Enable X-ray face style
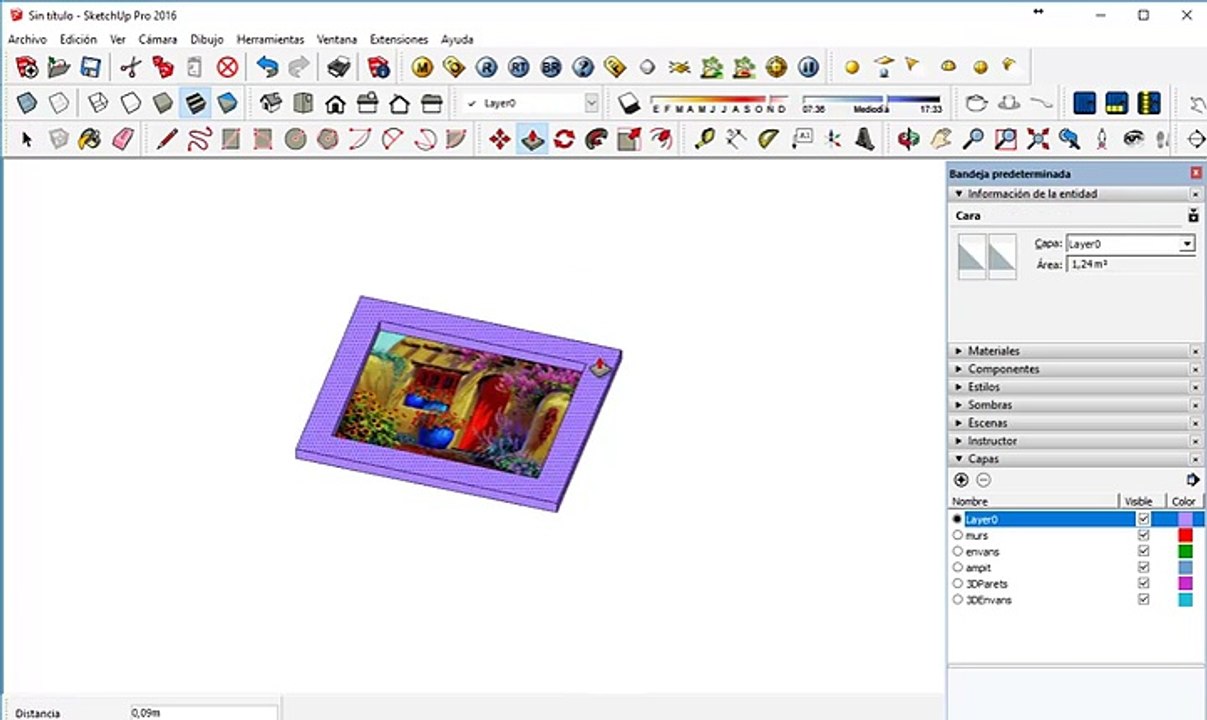This screenshot has width=1207, height=720. (27, 103)
